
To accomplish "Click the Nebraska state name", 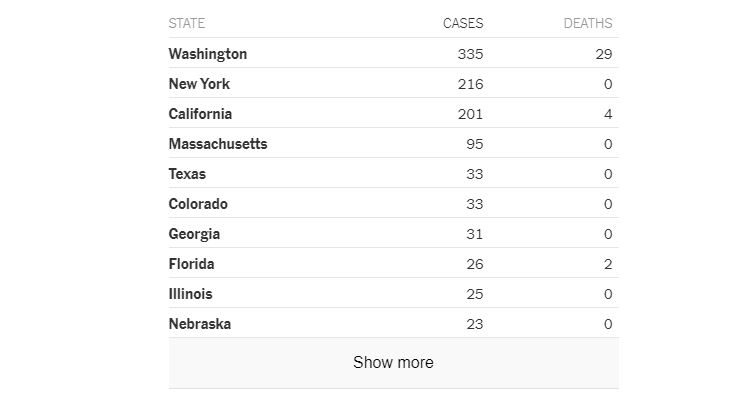I will pyautogui.click(x=200, y=324).
